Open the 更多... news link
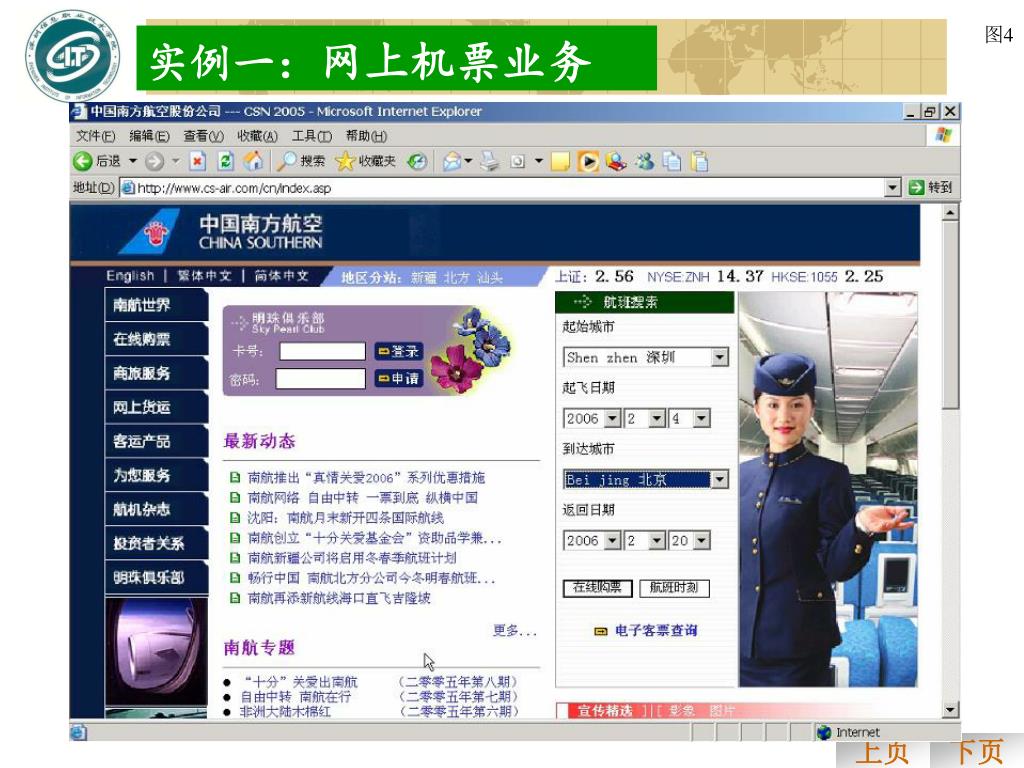The height and width of the screenshot is (768, 1024). pyautogui.click(x=515, y=630)
